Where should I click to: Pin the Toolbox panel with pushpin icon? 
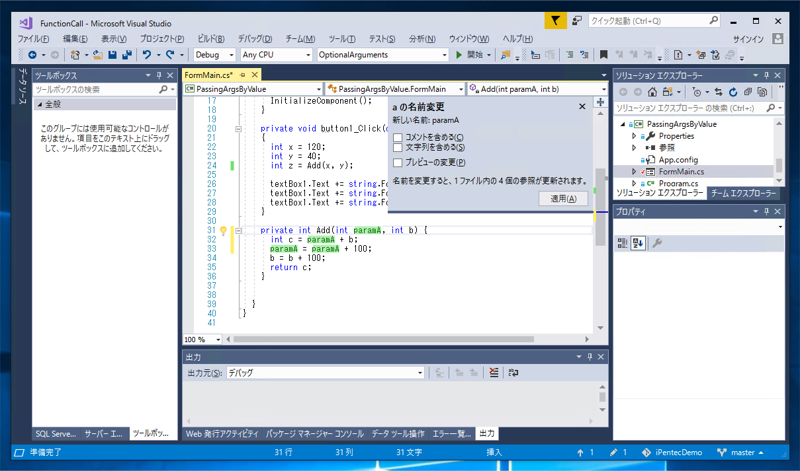pyautogui.click(x=159, y=76)
